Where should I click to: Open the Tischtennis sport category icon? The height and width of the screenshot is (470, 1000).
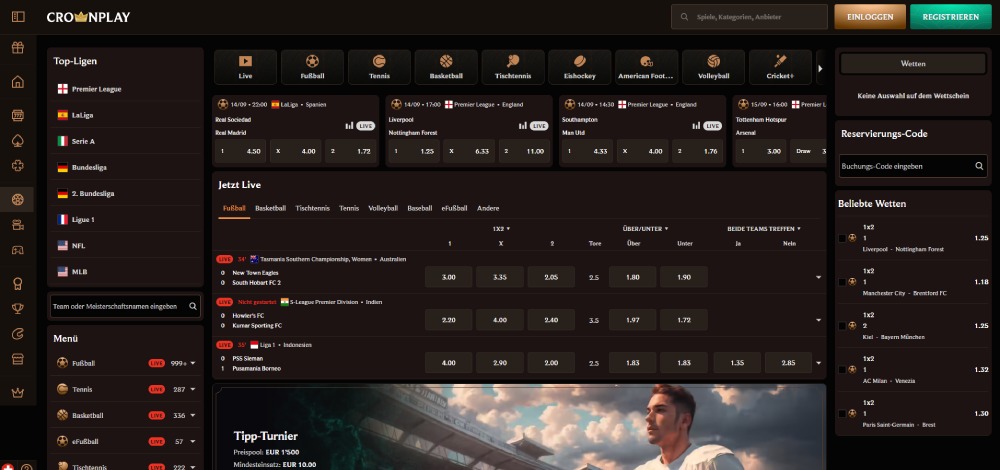[513, 66]
